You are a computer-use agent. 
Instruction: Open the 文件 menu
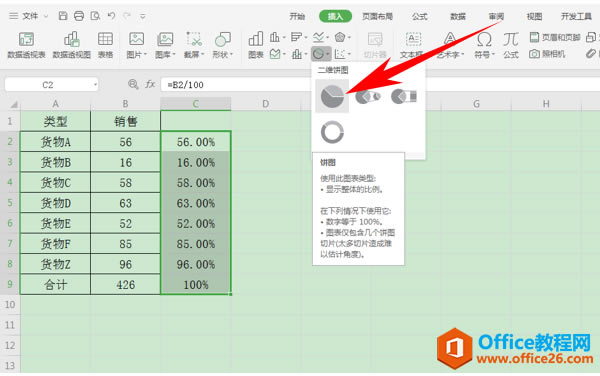(30, 16)
